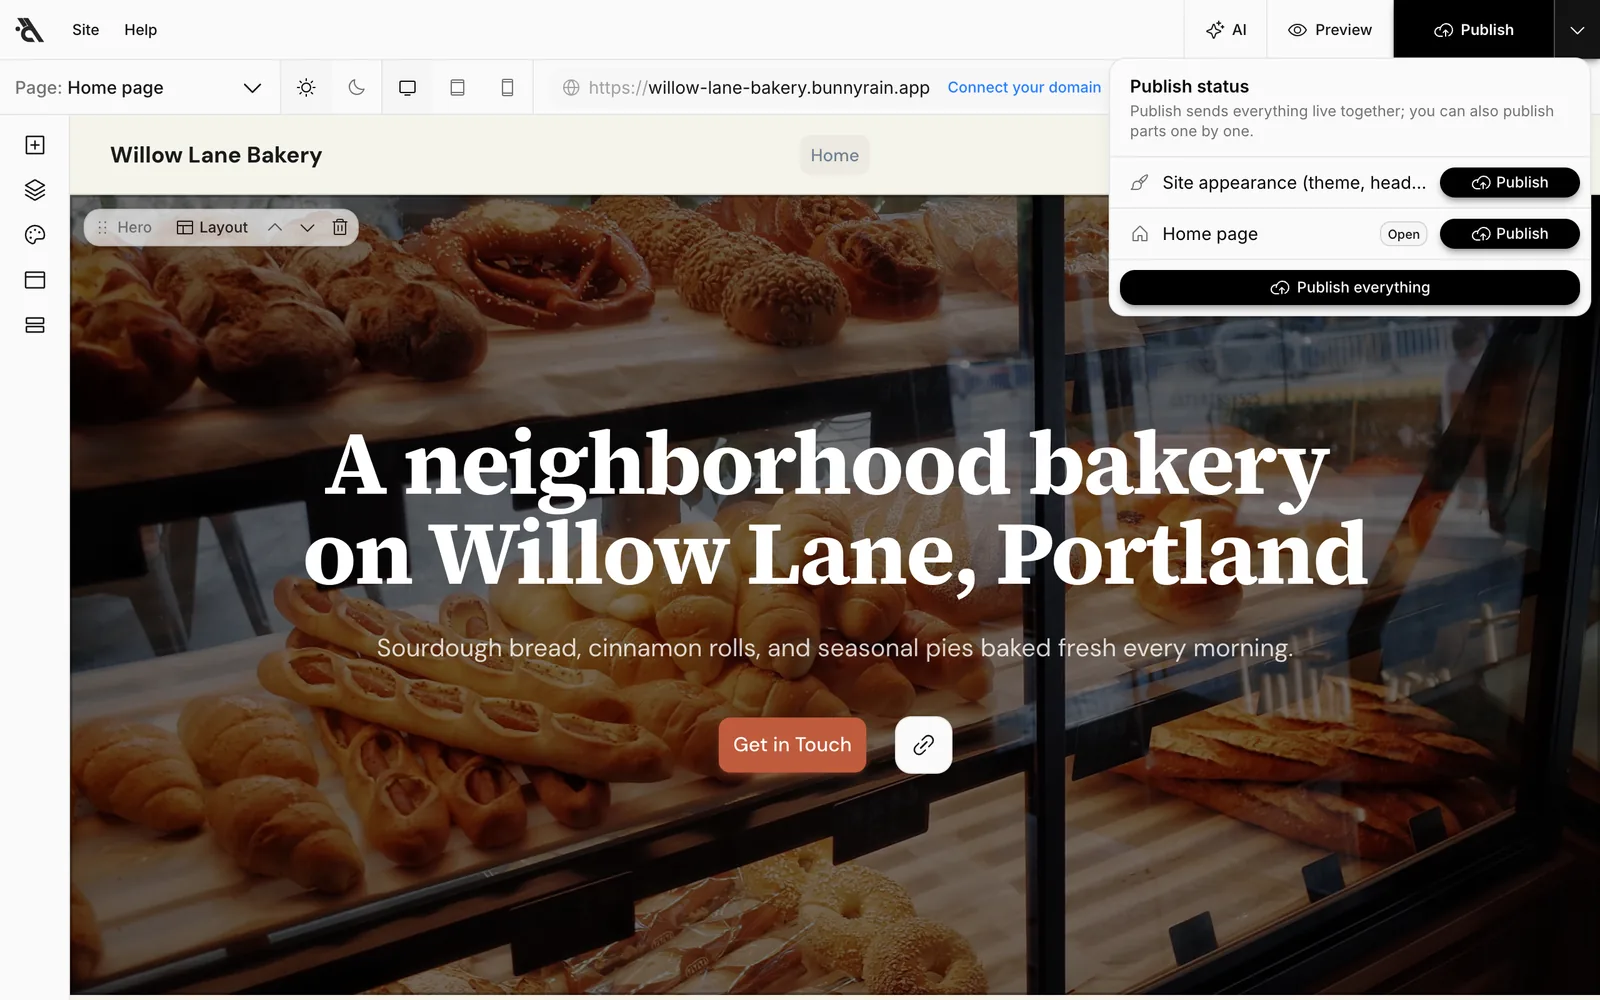The width and height of the screenshot is (1600, 1000).
Task: Select mobile phone viewport icon
Action: coord(507,88)
